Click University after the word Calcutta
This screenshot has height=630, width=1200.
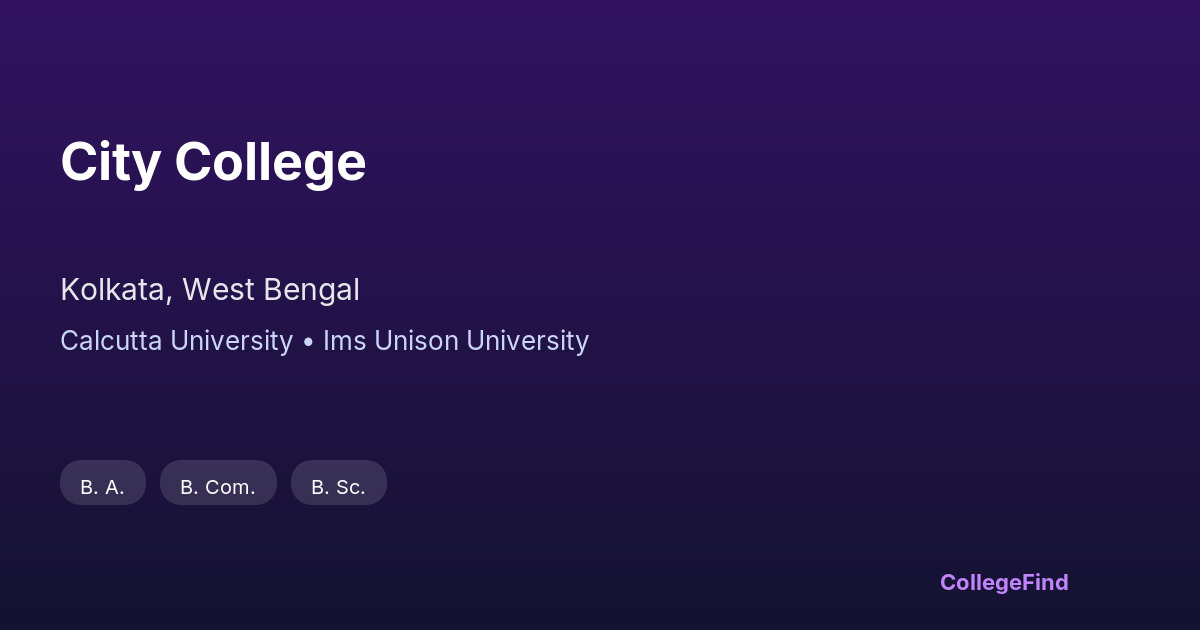[x=231, y=341]
